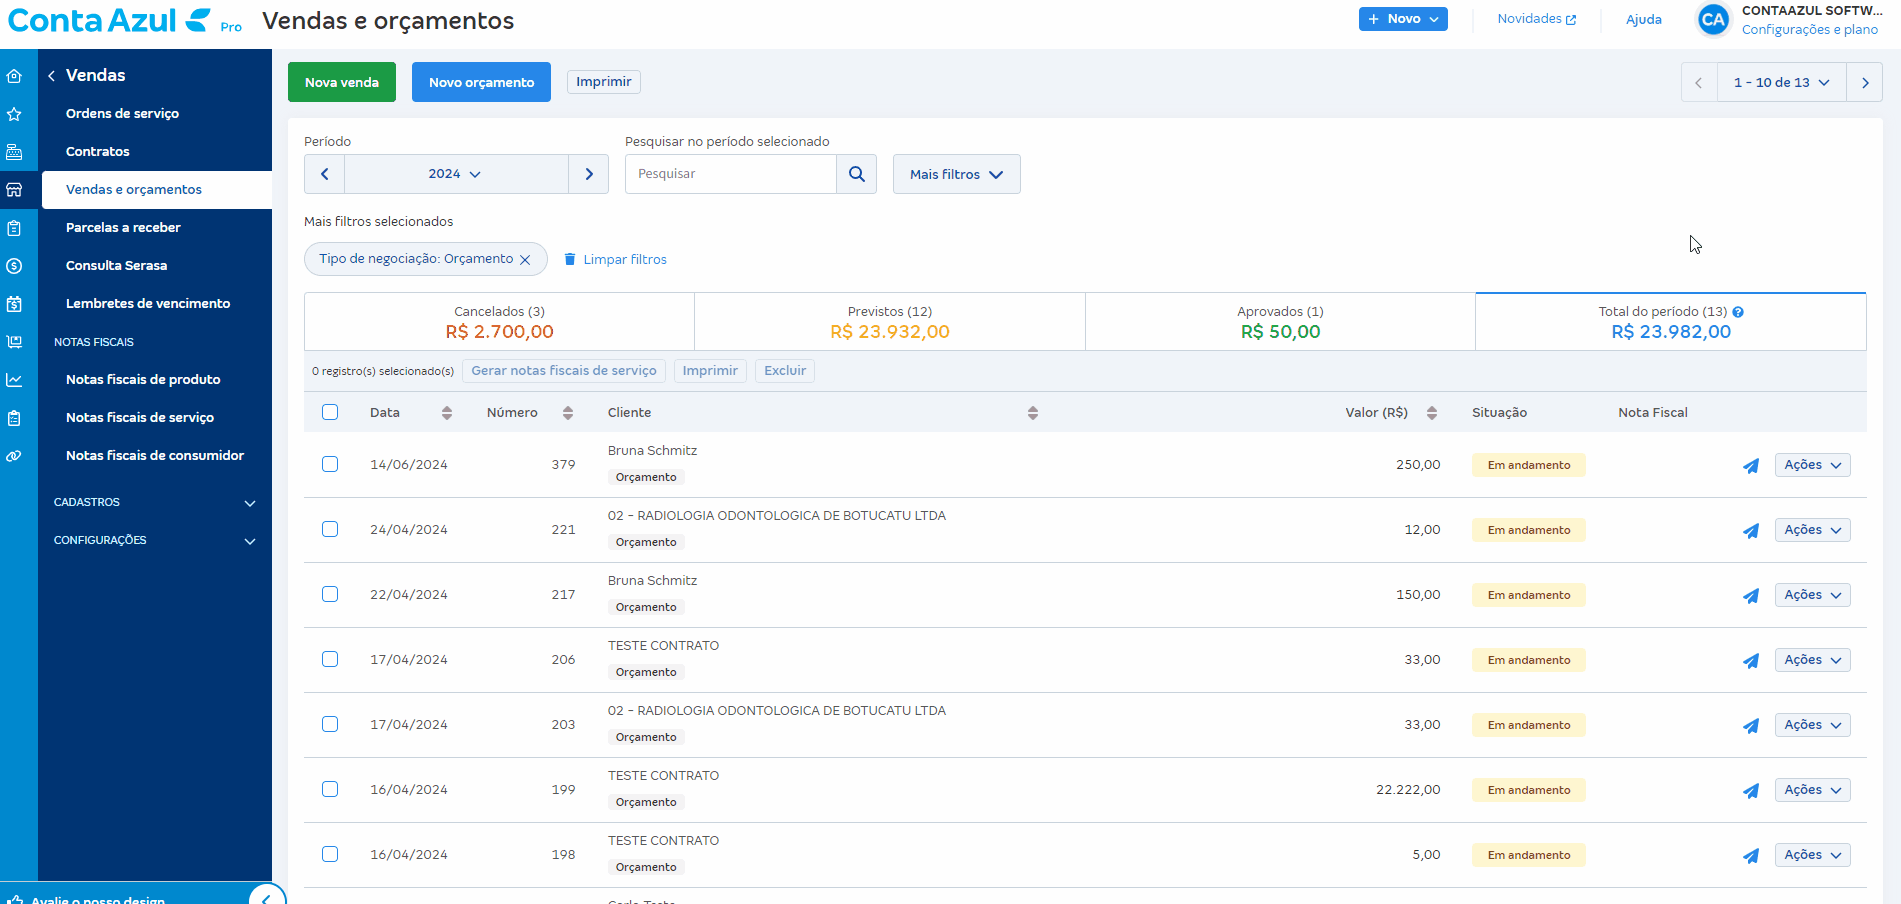Screen dimensions: 1901x904
Task: Go to the previous results page
Action: tap(1699, 83)
